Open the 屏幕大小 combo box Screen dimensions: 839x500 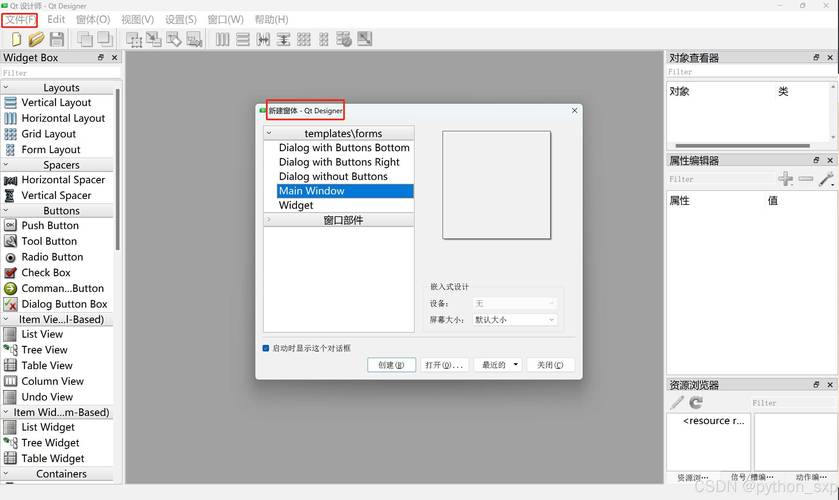[515, 320]
